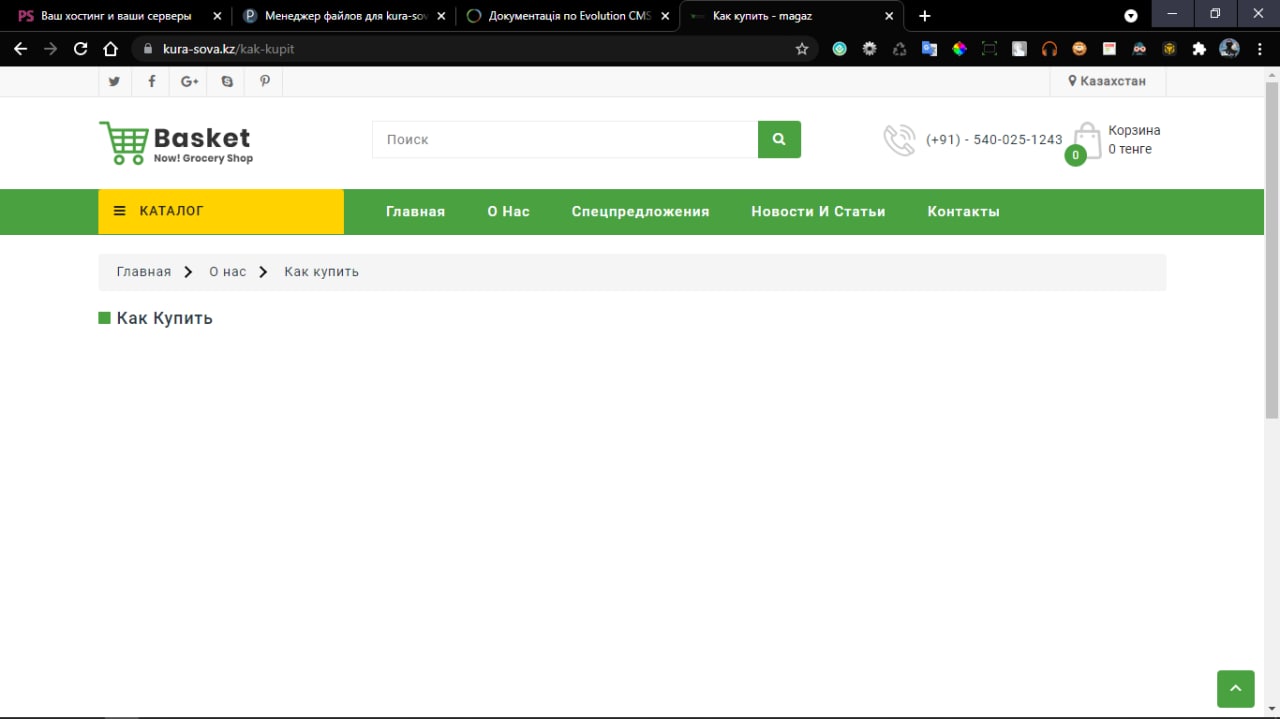Open the Facebook social link

click(152, 81)
